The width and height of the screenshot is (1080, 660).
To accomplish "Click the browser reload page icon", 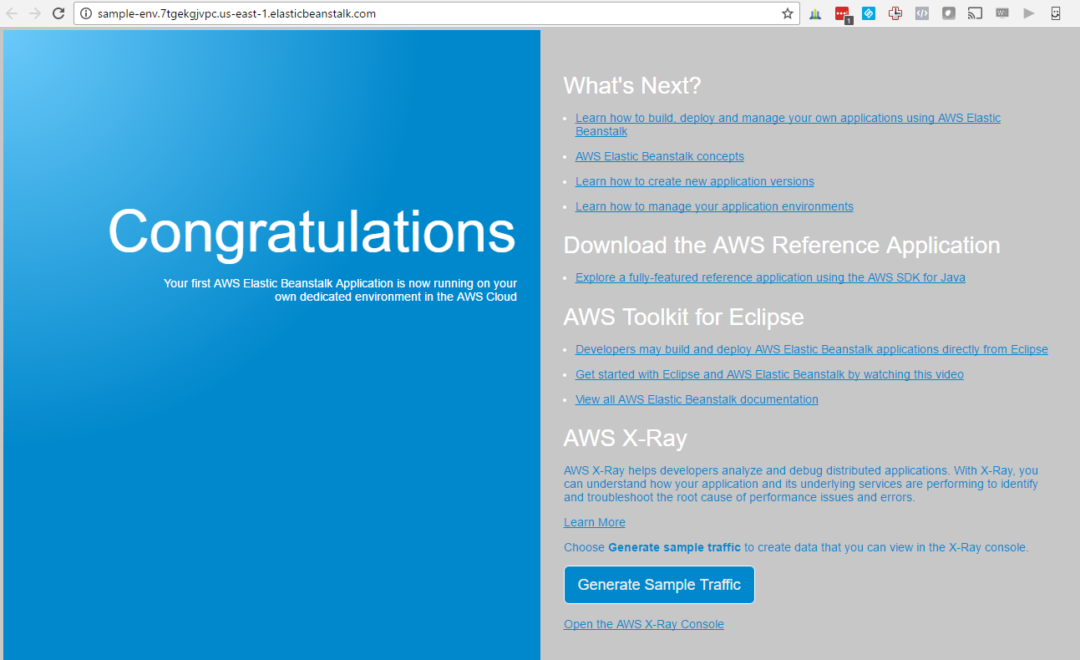I will (58, 14).
